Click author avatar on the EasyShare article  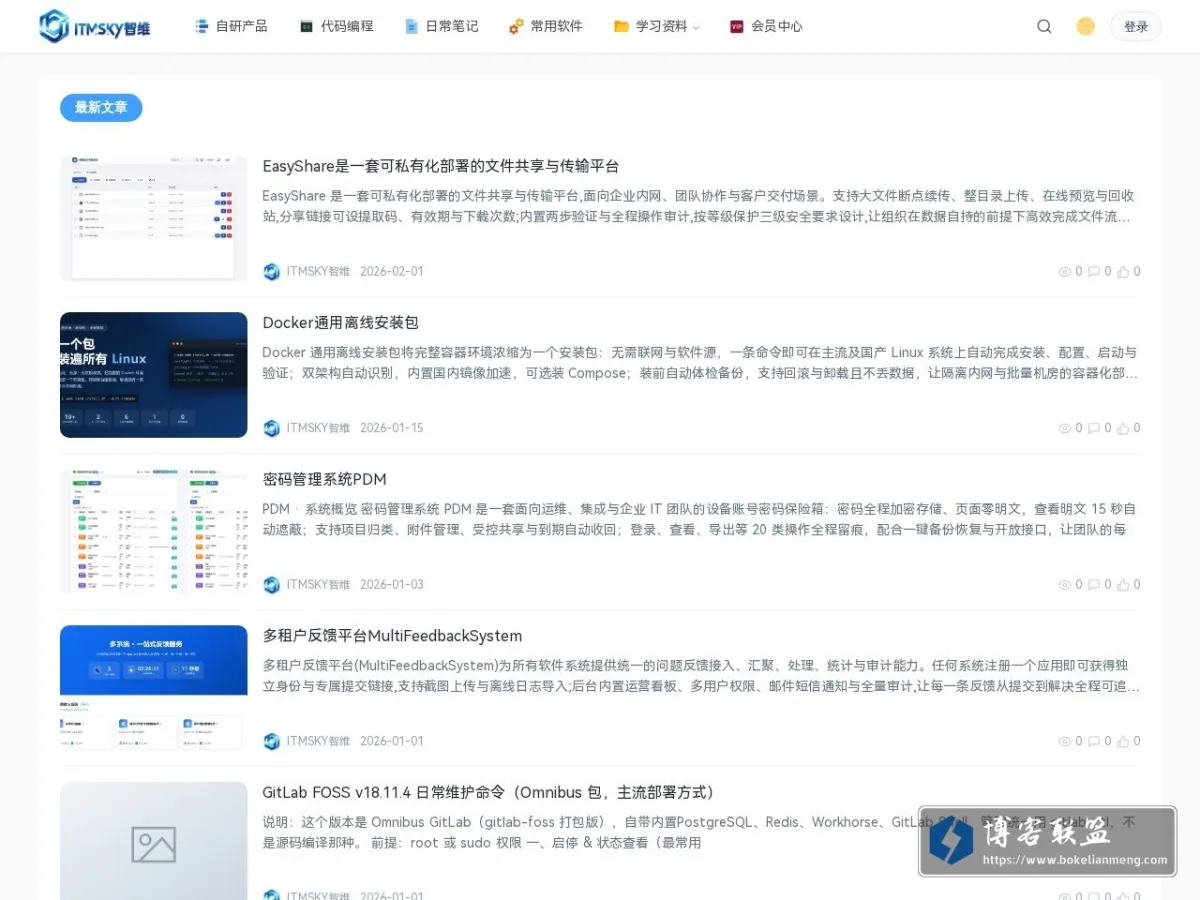click(271, 271)
